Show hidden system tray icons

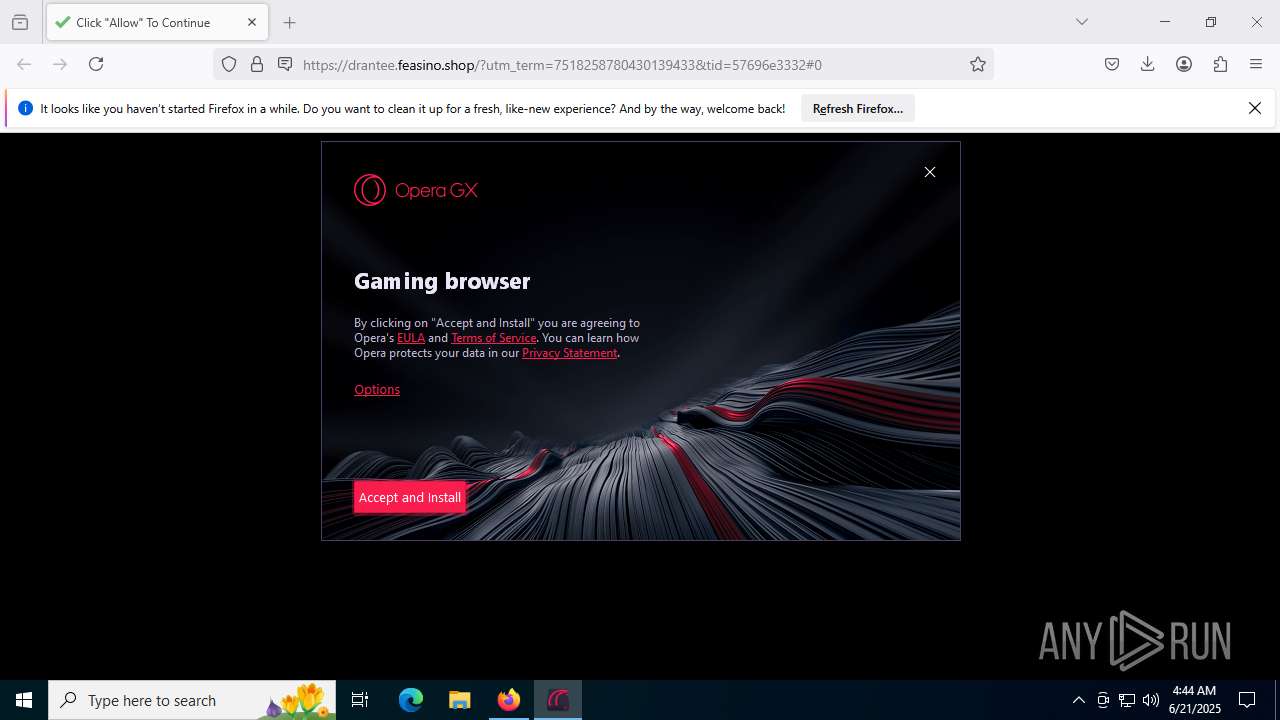pos(1078,700)
